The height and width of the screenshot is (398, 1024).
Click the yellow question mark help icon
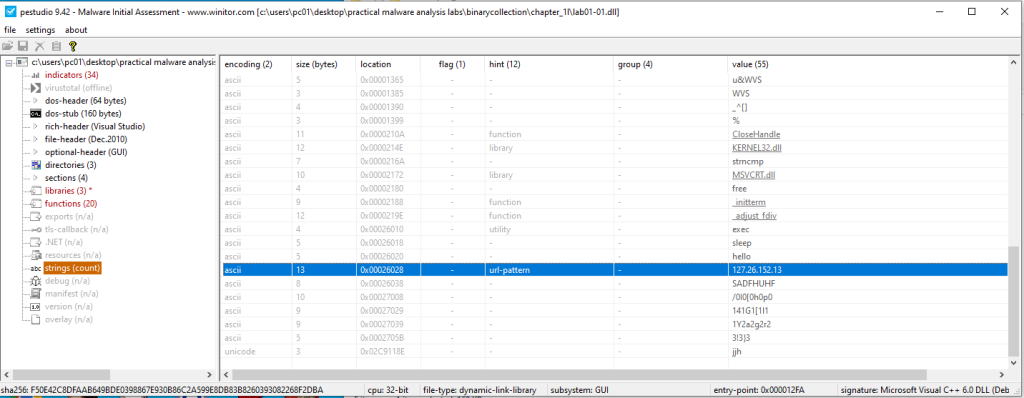(x=72, y=46)
